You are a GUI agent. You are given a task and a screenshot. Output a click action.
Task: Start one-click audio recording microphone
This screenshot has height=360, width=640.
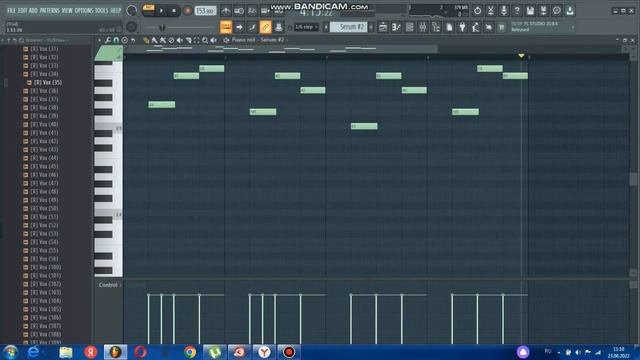pos(504,11)
